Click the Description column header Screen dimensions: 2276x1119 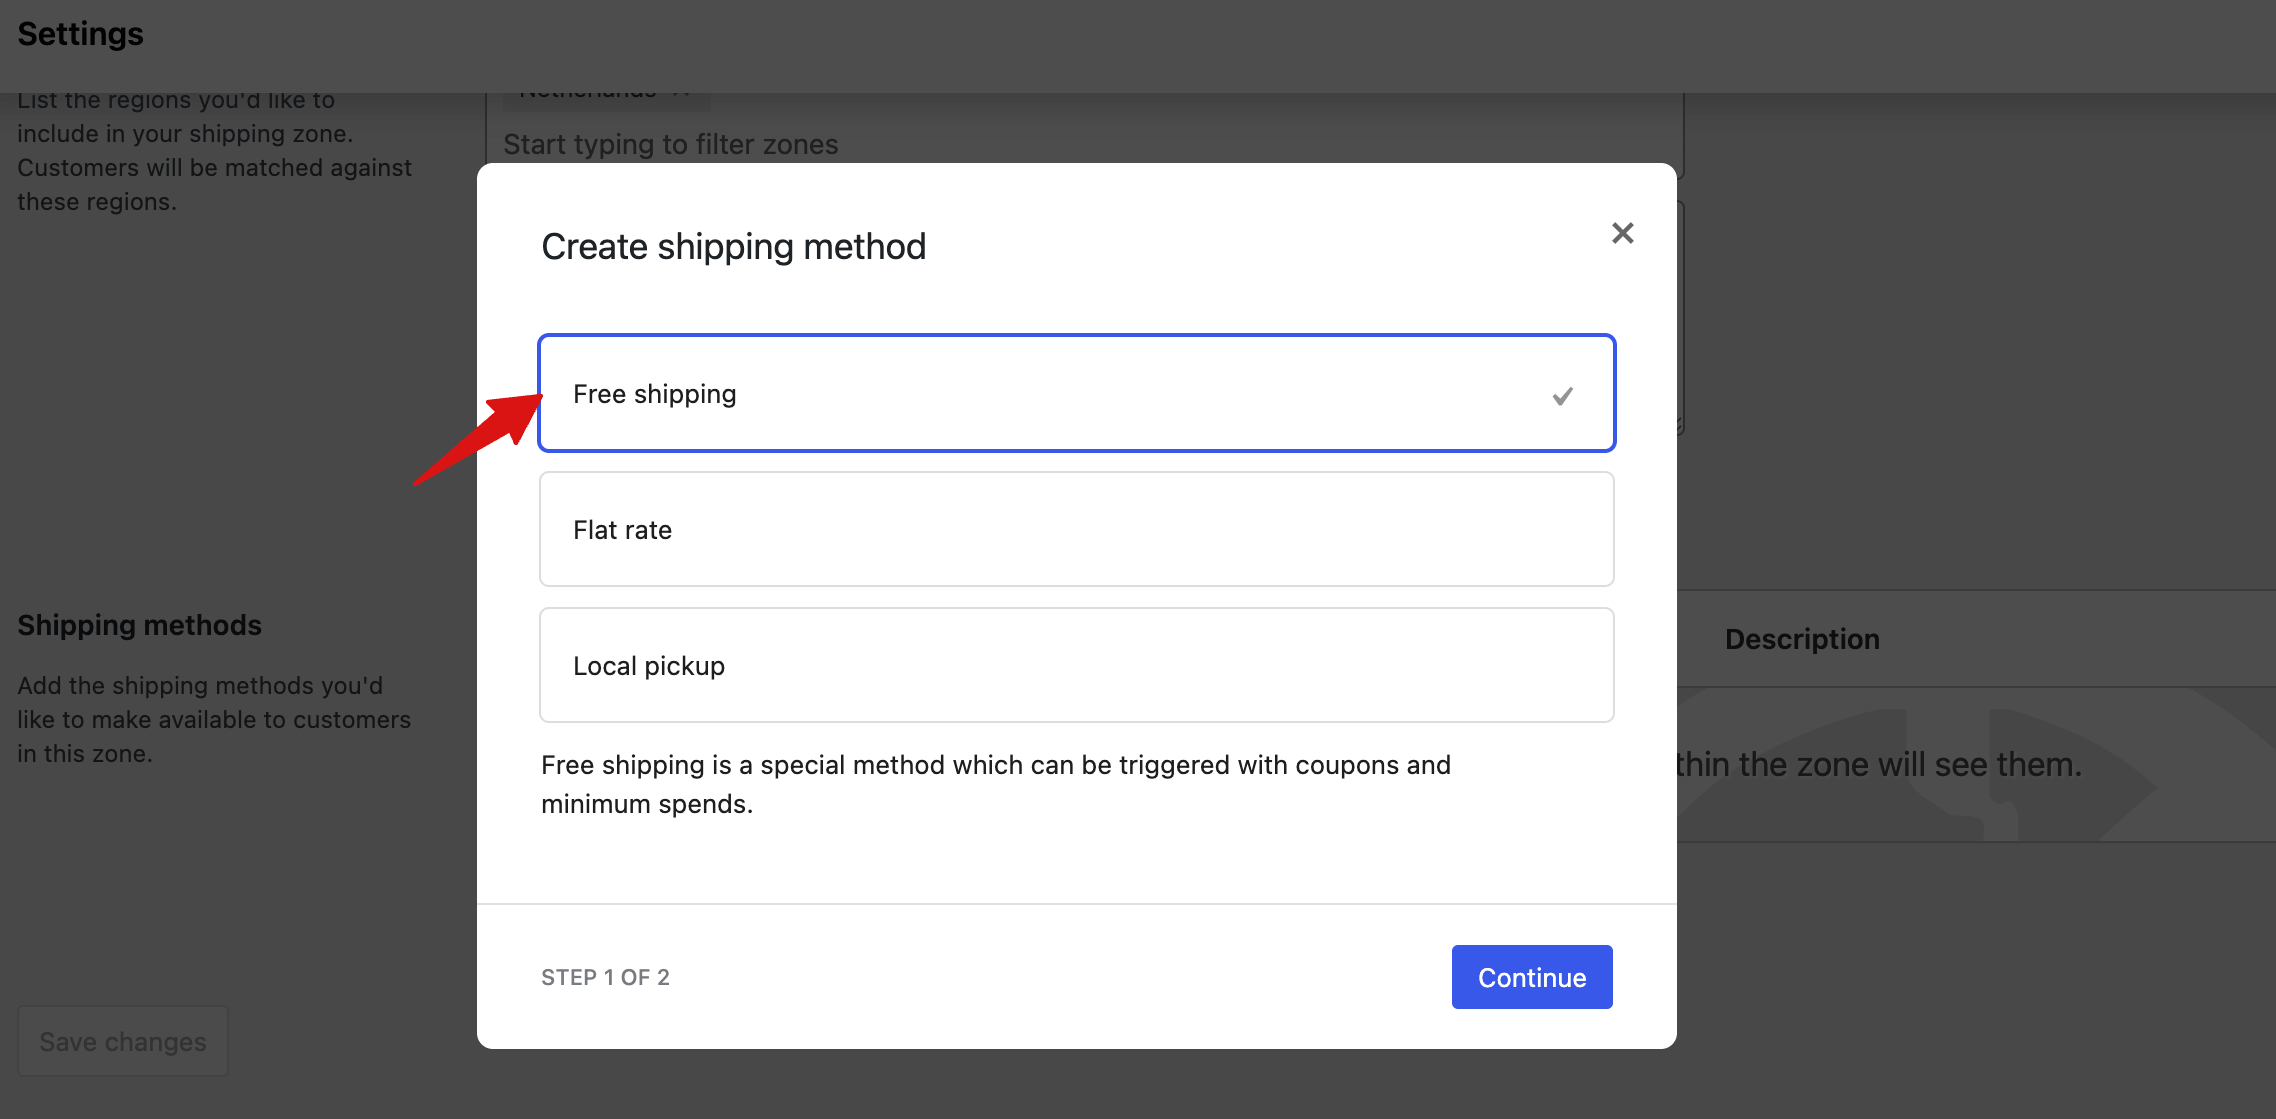tap(1801, 638)
